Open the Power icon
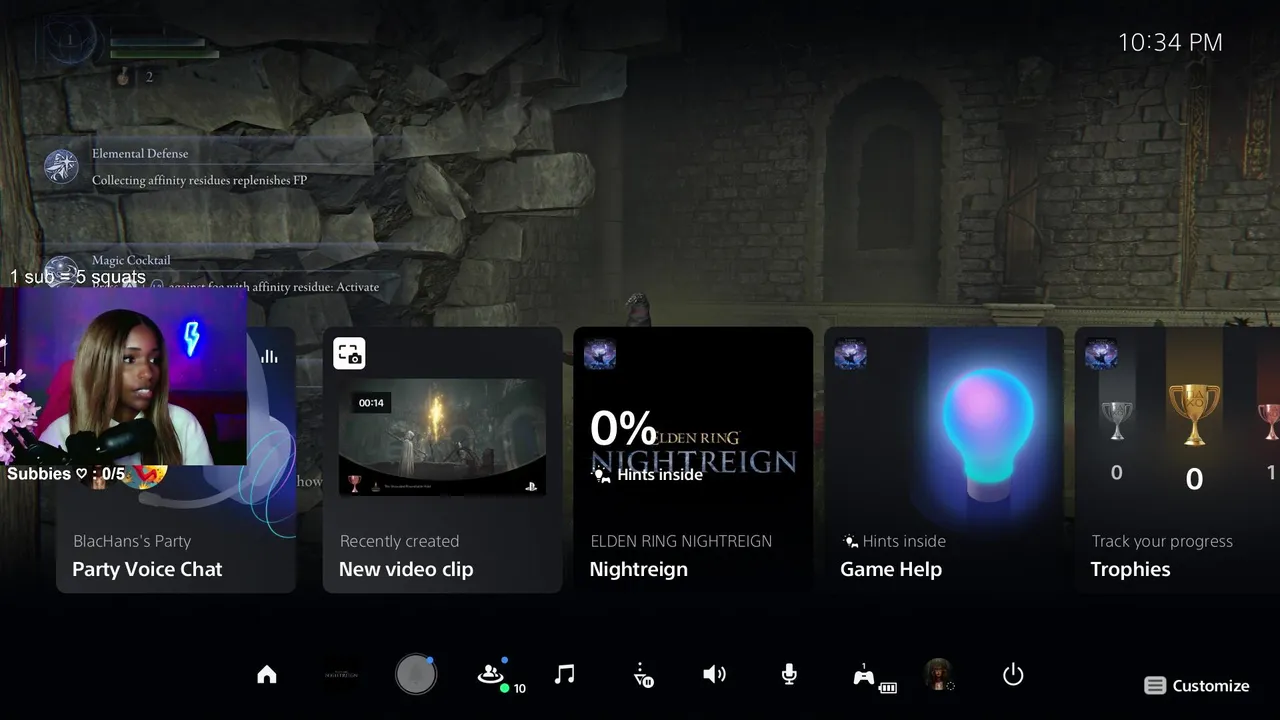The image size is (1280, 720). [1013, 675]
